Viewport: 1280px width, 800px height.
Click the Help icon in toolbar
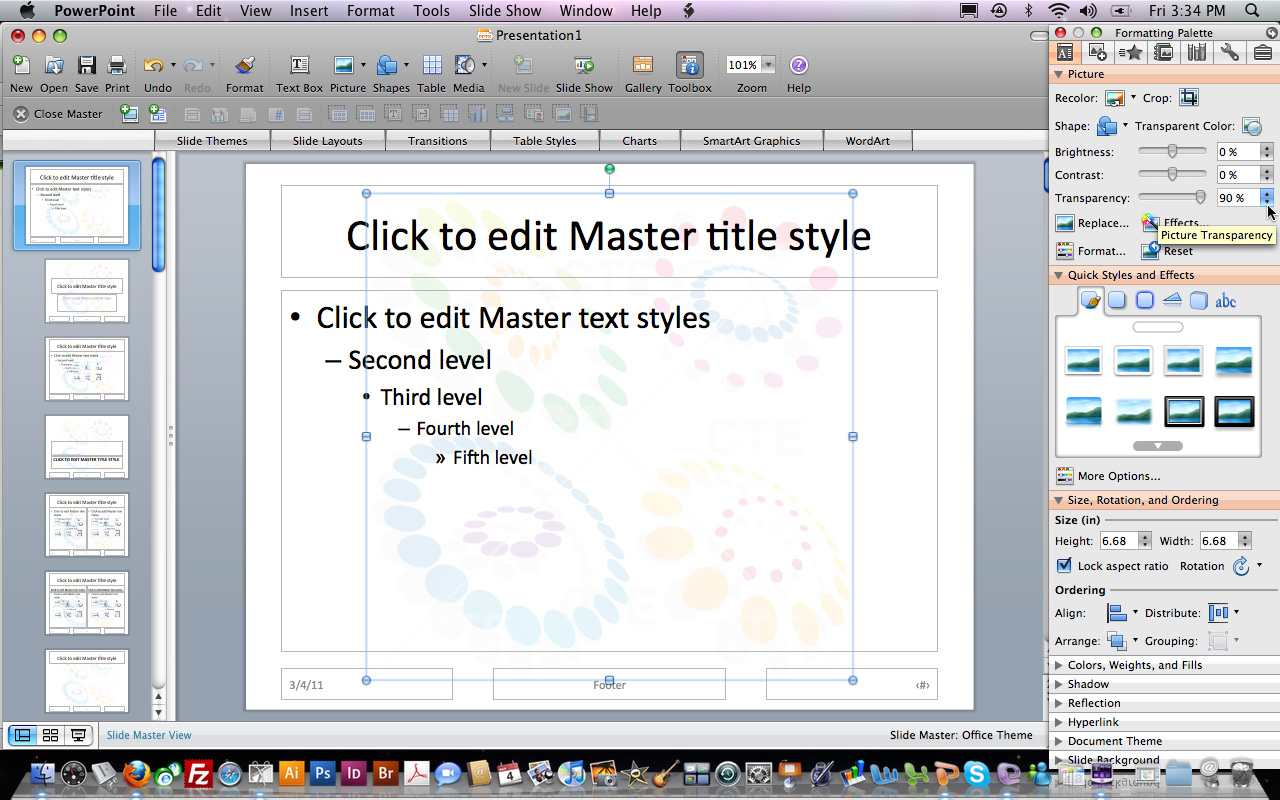(x=798, y=66)
